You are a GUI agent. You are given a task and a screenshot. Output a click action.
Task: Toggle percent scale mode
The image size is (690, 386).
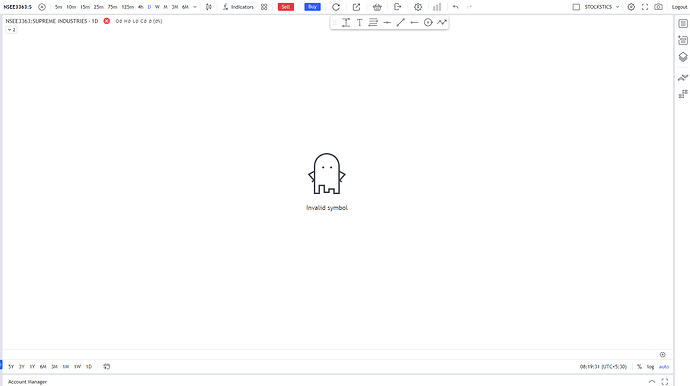click(x=639, y=367)
